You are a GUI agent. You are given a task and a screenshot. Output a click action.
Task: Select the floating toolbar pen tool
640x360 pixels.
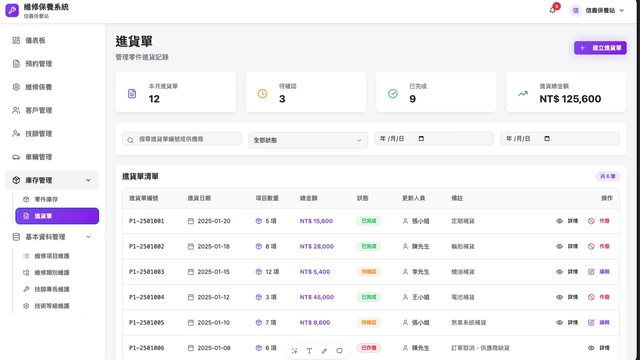coord(324,351)
